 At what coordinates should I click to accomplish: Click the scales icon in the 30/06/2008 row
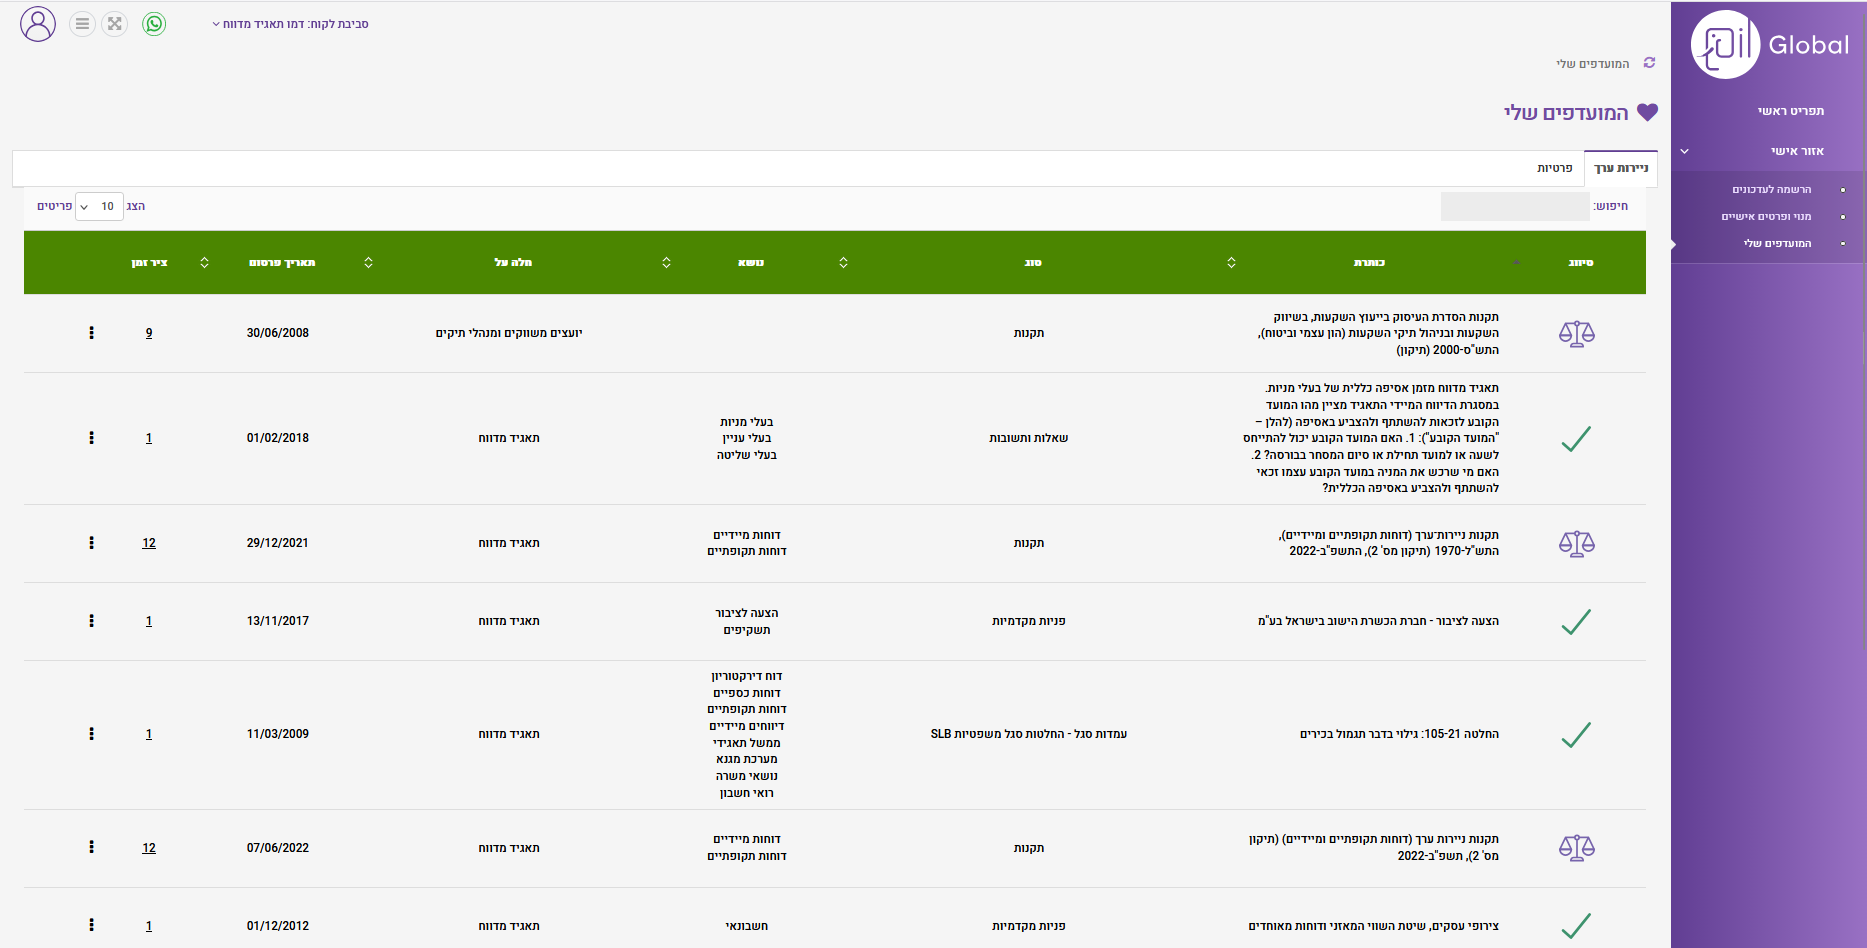pyautogui.click(x=1576, y=334)
